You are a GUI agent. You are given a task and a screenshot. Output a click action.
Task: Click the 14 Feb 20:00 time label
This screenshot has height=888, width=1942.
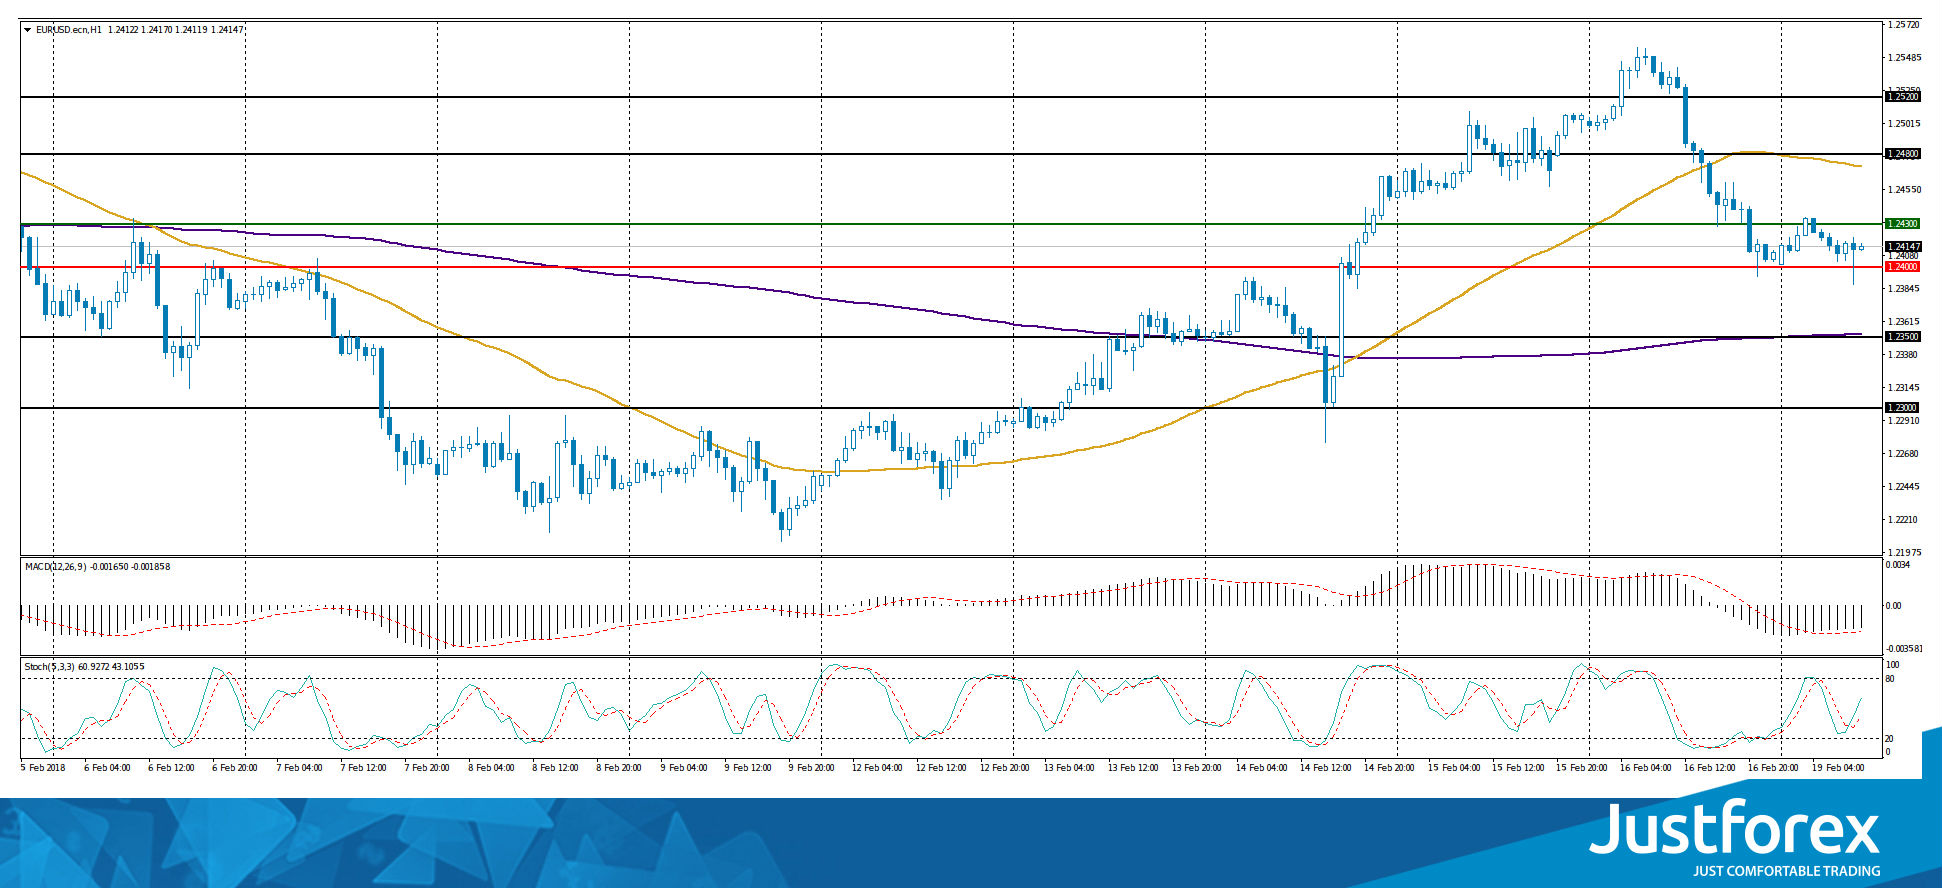[x=1389, y=768]
